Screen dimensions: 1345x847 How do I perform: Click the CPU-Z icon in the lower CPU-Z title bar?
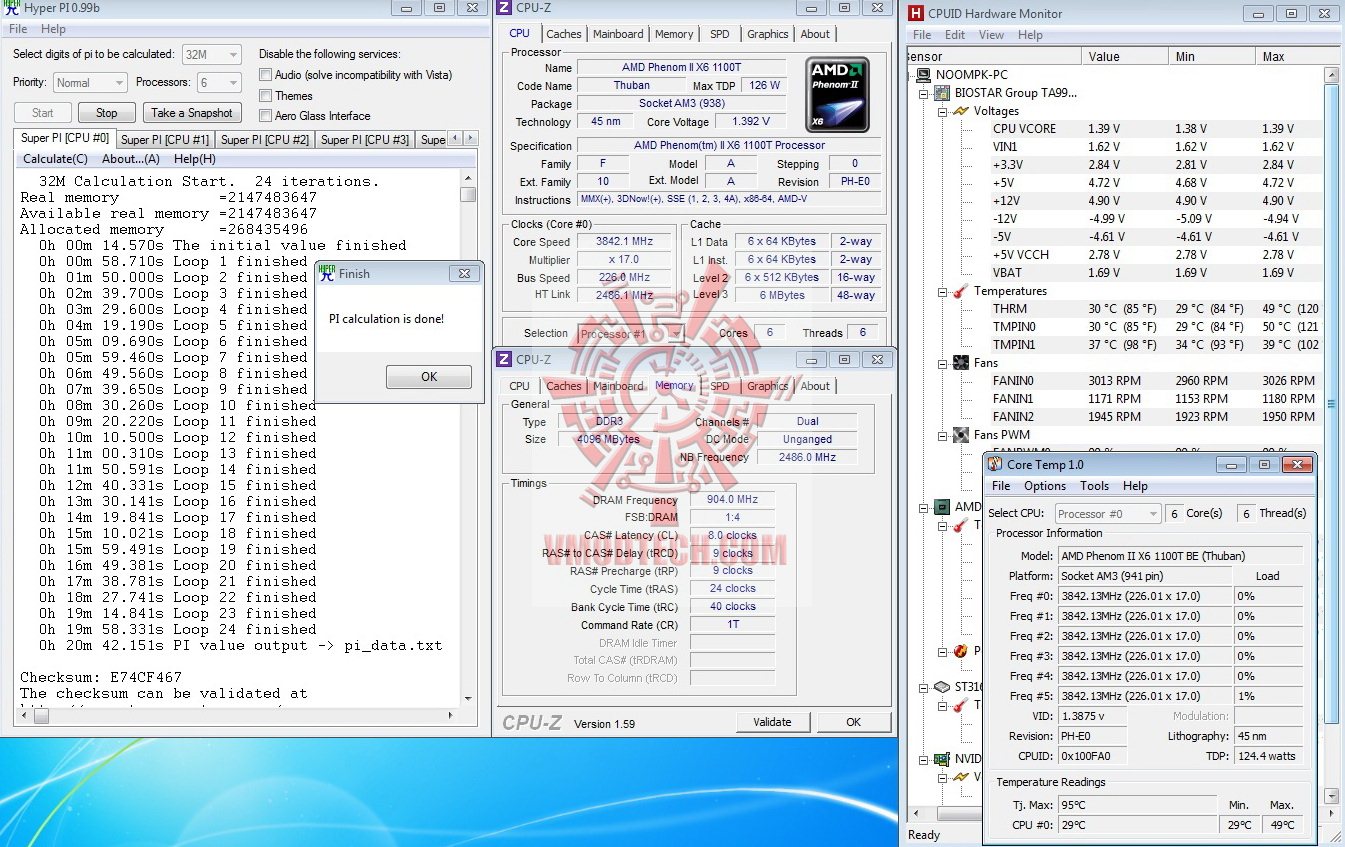pos(505,360)
